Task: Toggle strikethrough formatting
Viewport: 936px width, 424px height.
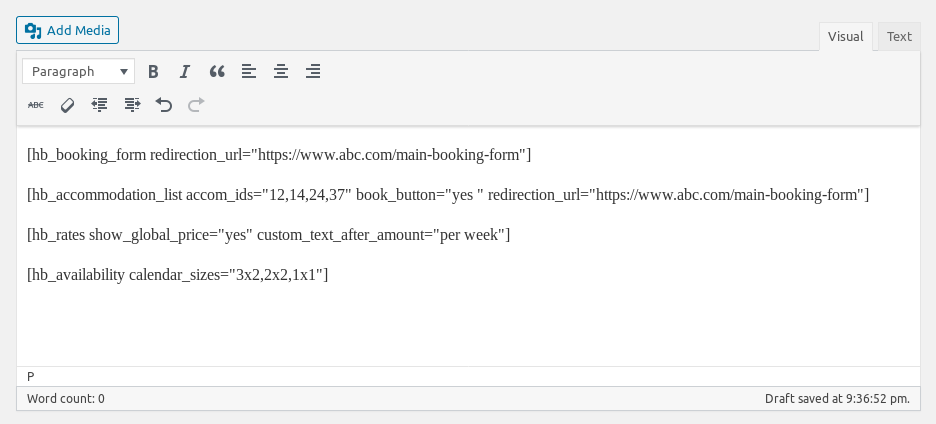Action: coord(36,104)
